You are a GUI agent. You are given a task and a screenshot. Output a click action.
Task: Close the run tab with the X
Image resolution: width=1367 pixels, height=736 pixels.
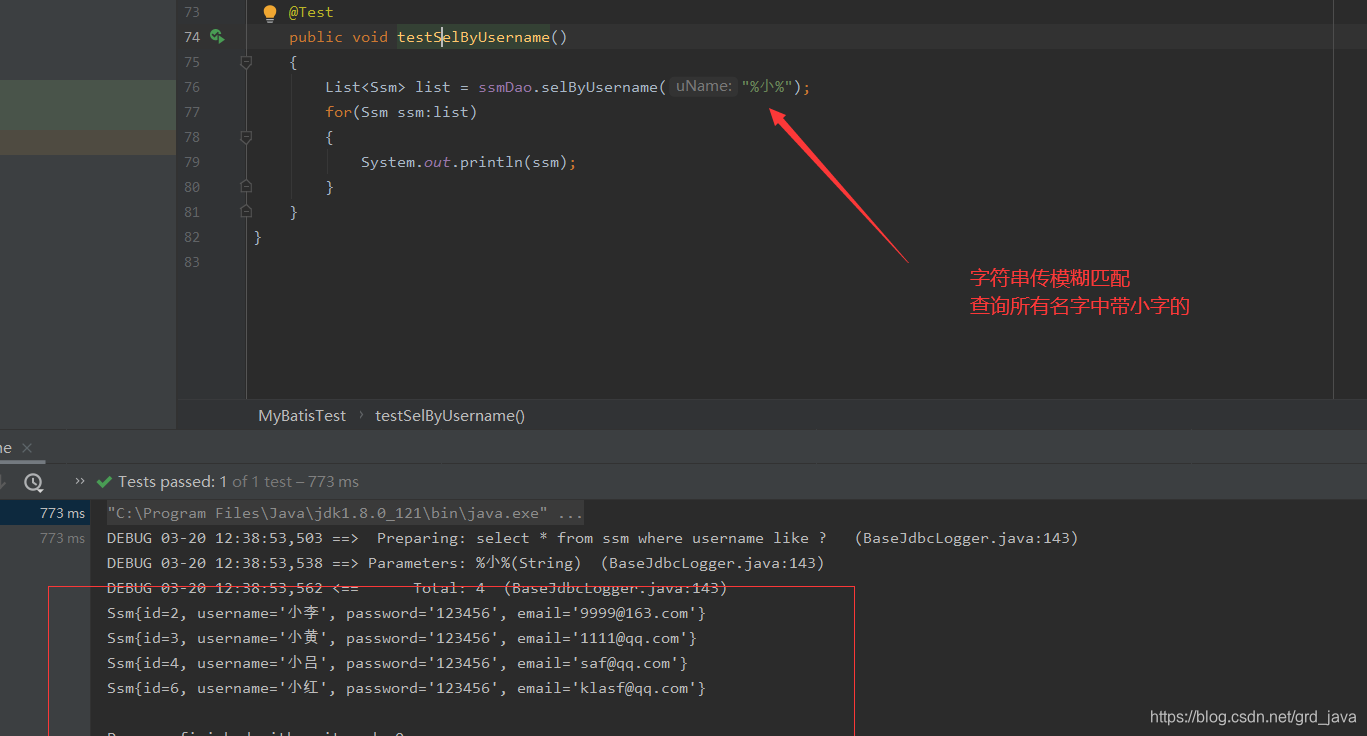click(27, 448)
